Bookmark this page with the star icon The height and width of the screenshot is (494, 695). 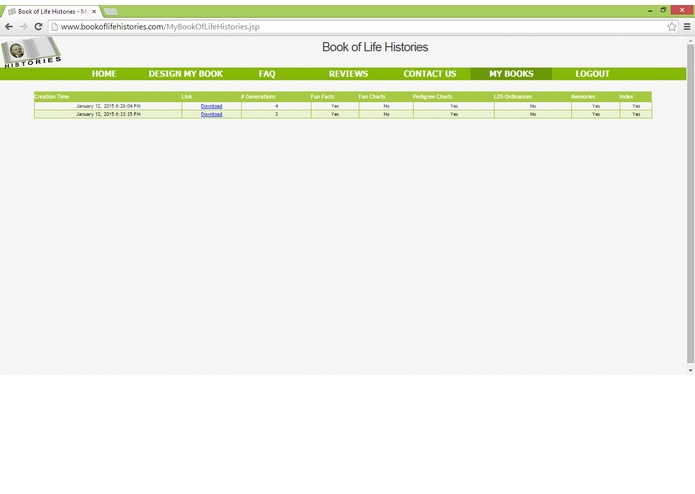click(x=672, y=27)
